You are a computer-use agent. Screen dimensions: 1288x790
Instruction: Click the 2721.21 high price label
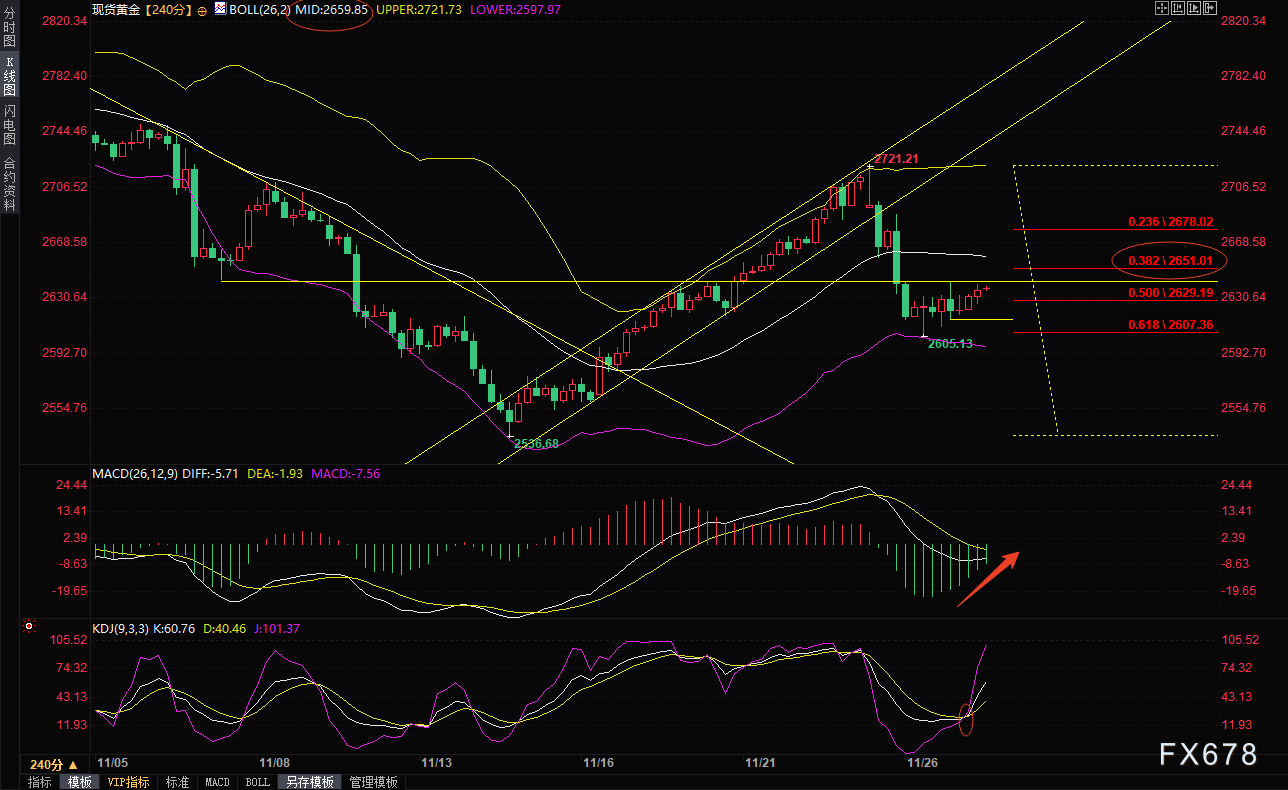click(897, 159)
